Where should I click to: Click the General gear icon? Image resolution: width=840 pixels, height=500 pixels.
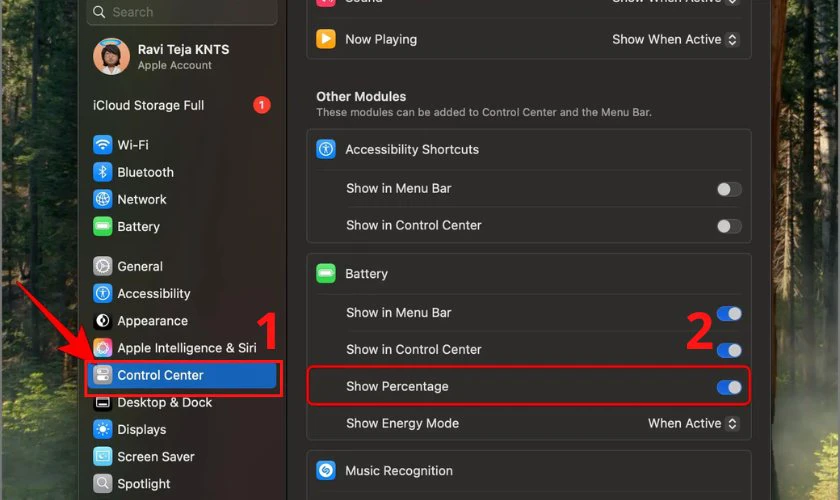(102, 266)
